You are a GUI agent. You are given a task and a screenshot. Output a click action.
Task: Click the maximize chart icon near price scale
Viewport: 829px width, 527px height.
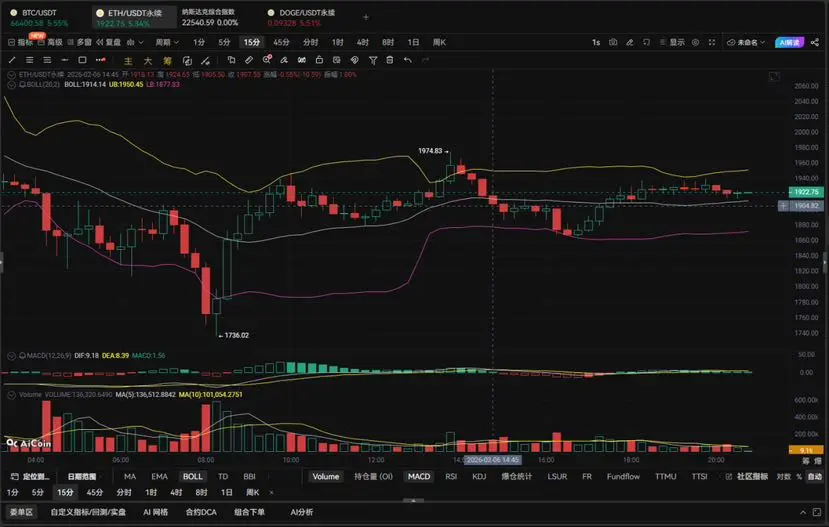tap(774, 77)
